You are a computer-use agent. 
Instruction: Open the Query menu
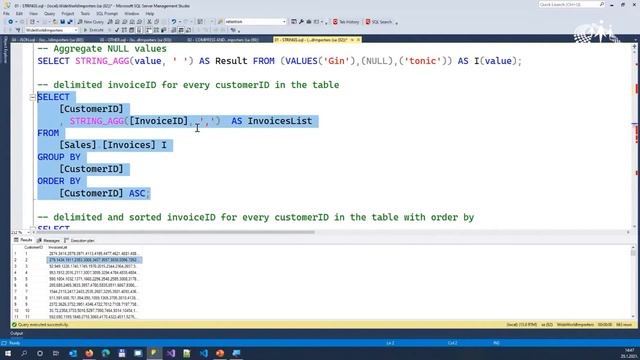coord(49,13)
